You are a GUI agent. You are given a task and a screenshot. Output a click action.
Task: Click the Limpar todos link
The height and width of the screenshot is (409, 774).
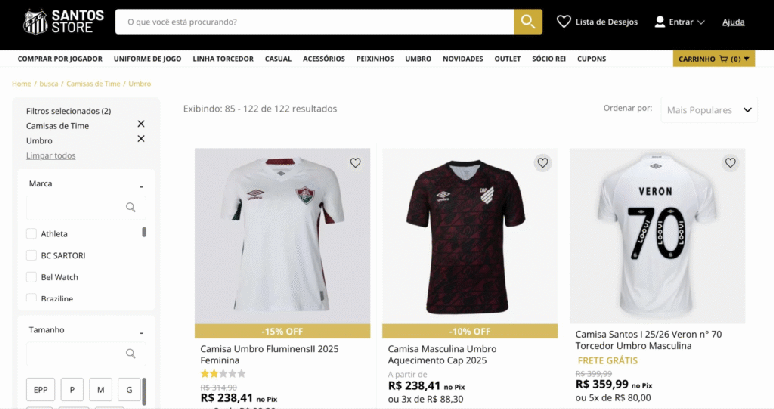pos(50,155)
